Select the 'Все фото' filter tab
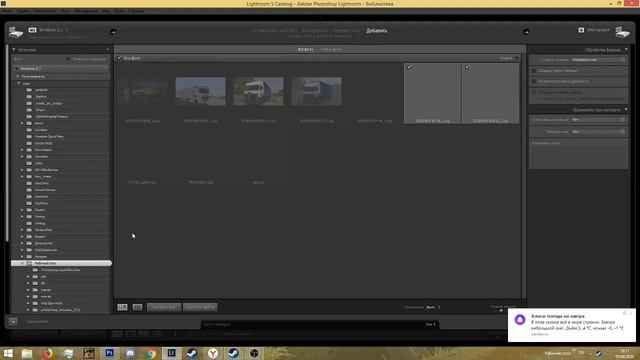 coord(305,49)
